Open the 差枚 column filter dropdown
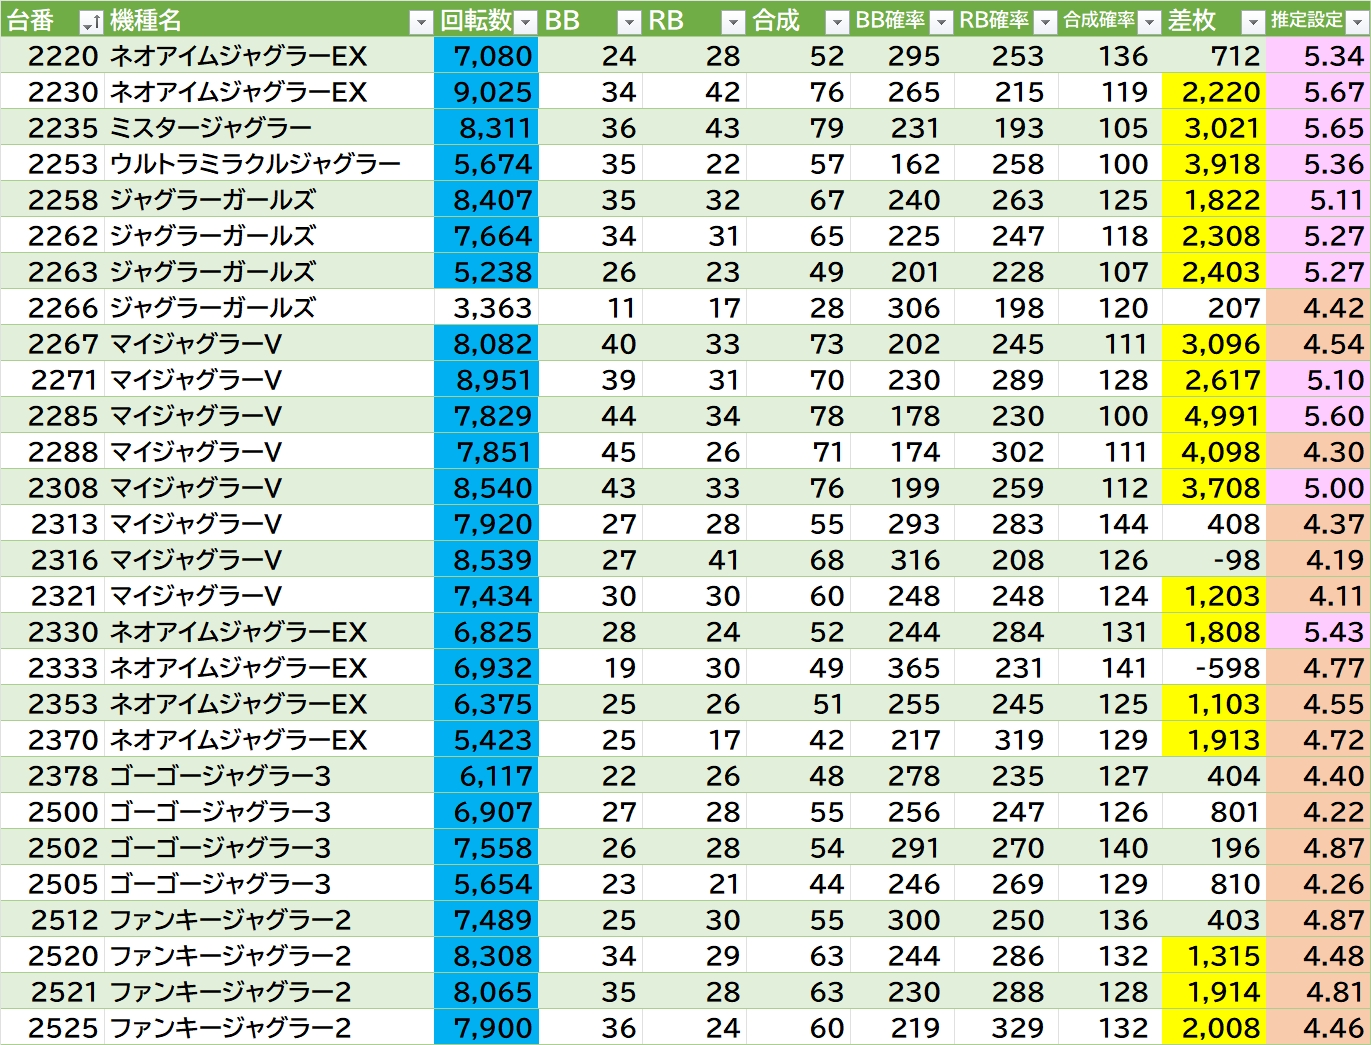The width and height of the screenshot is (1371, 1045). click(x=1253, y=22)
